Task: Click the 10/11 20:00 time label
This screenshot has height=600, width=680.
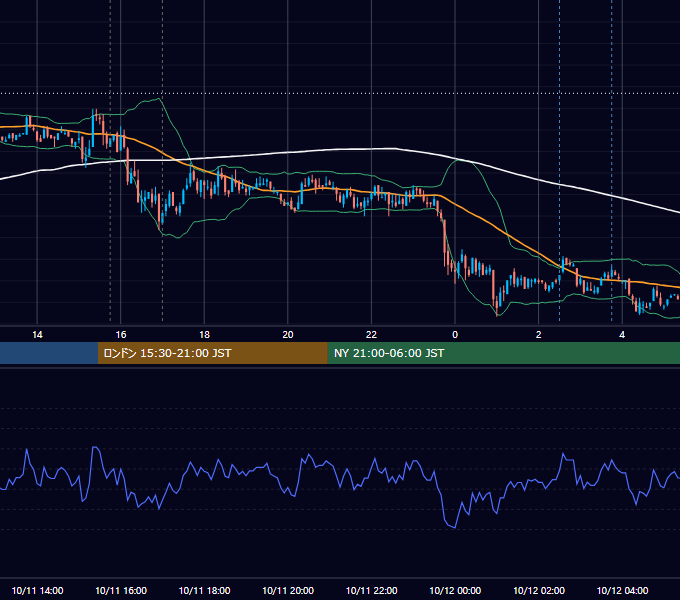Action: pyautogui.click(x=288, y=590)
